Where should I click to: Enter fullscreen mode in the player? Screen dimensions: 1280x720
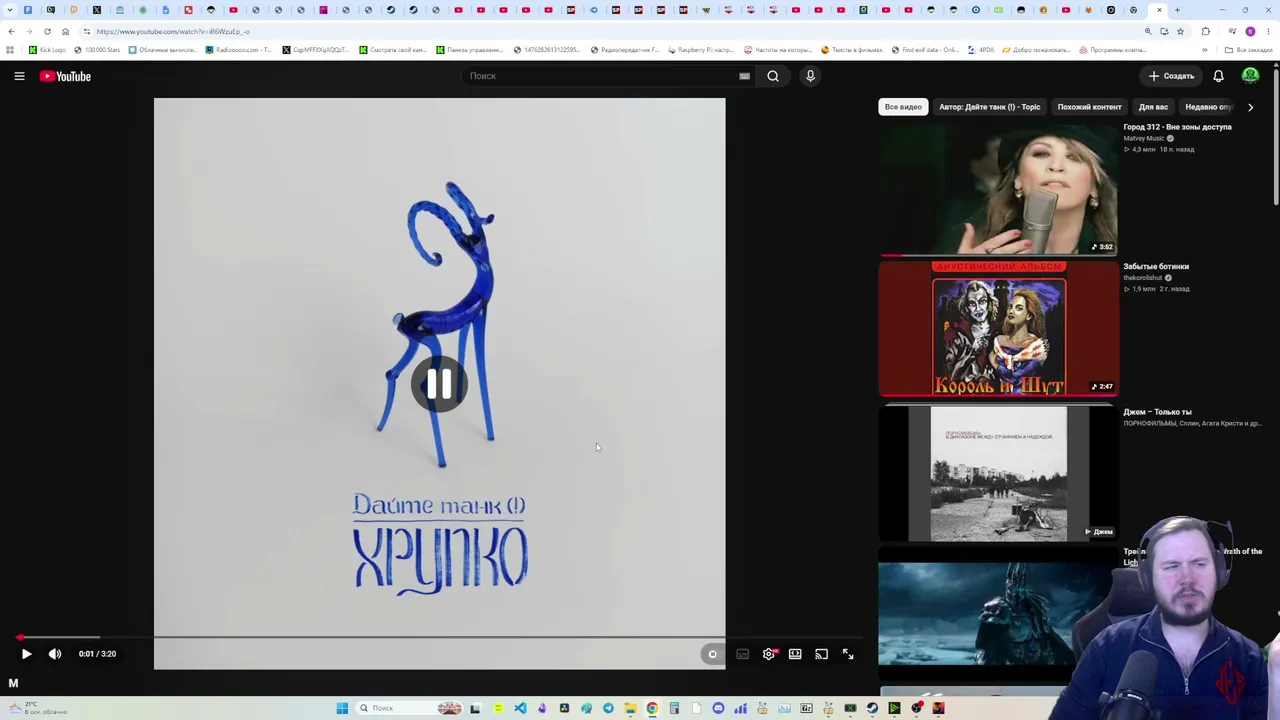click(x=848, y=654)
